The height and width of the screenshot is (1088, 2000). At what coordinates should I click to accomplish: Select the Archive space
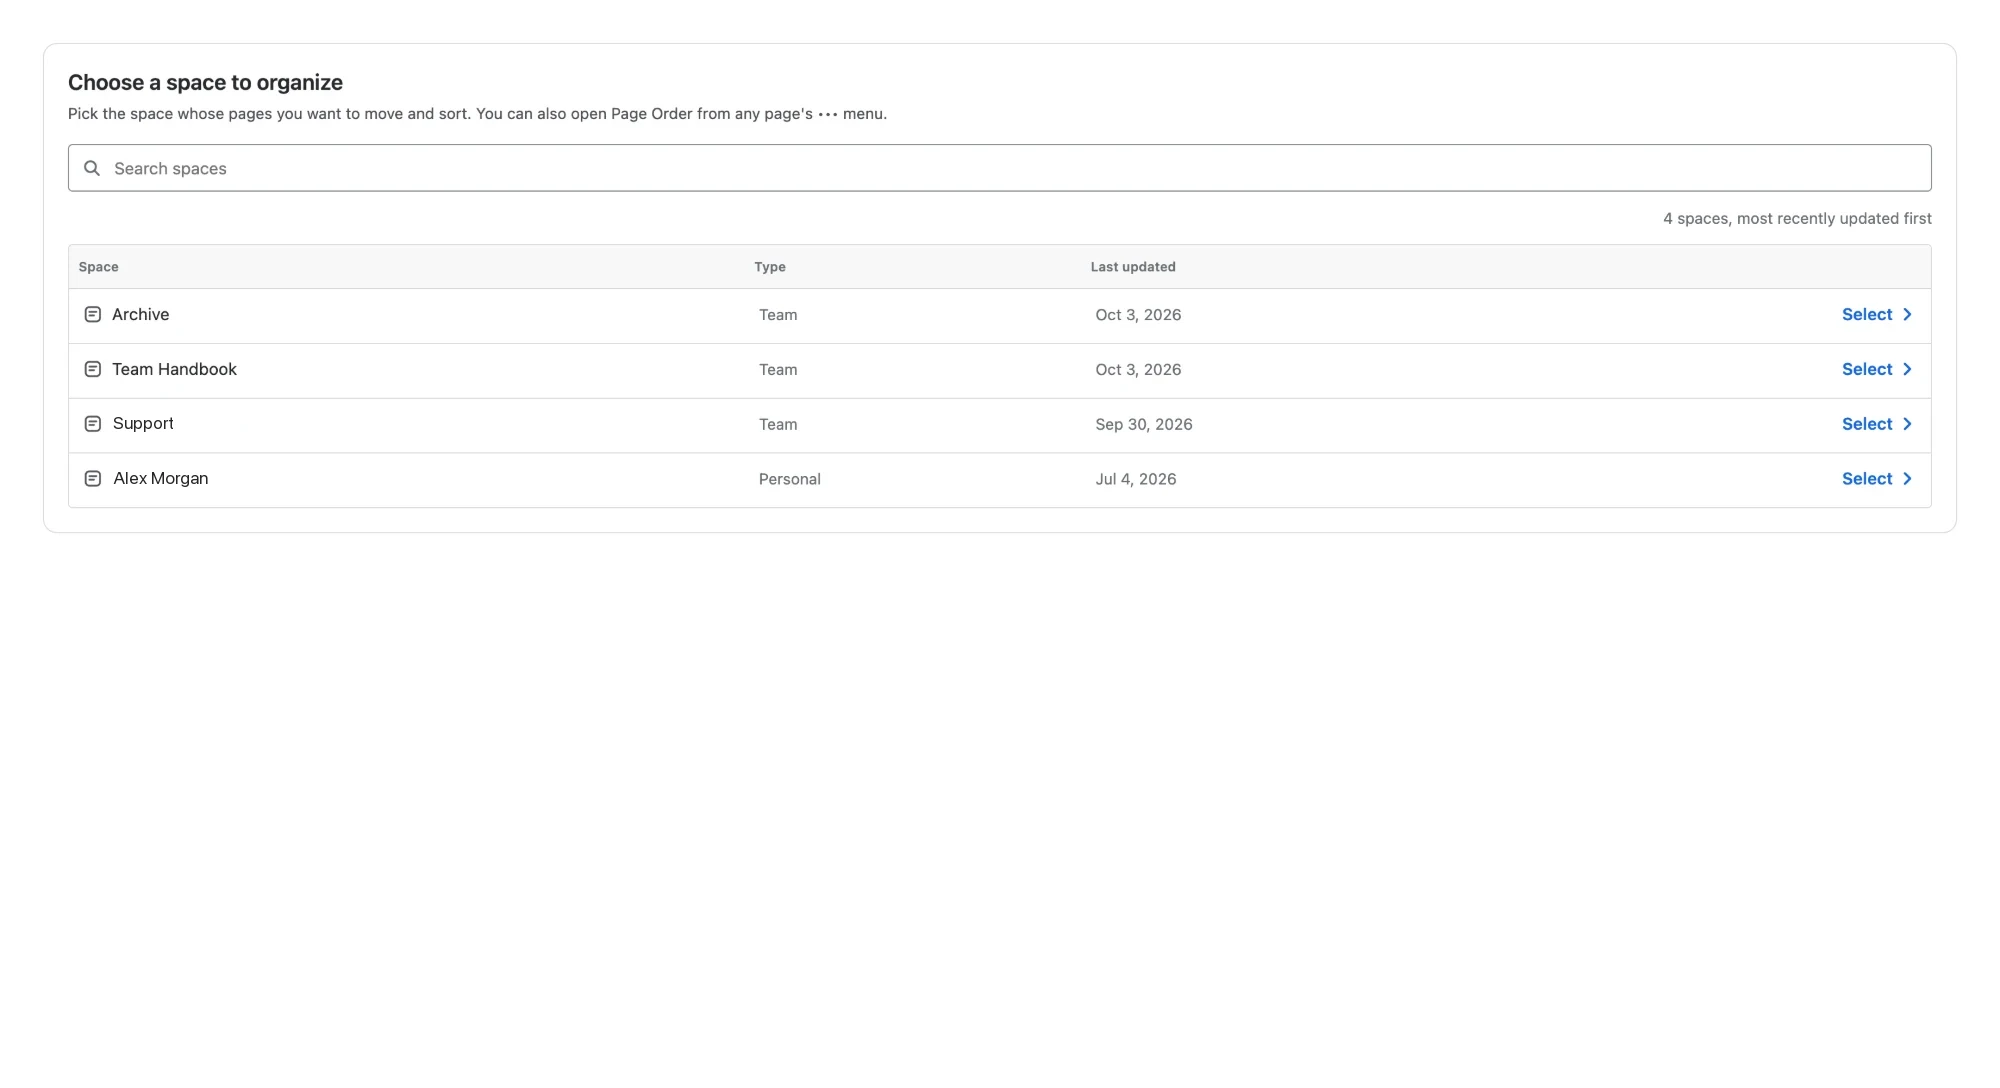click(1877, 315)
